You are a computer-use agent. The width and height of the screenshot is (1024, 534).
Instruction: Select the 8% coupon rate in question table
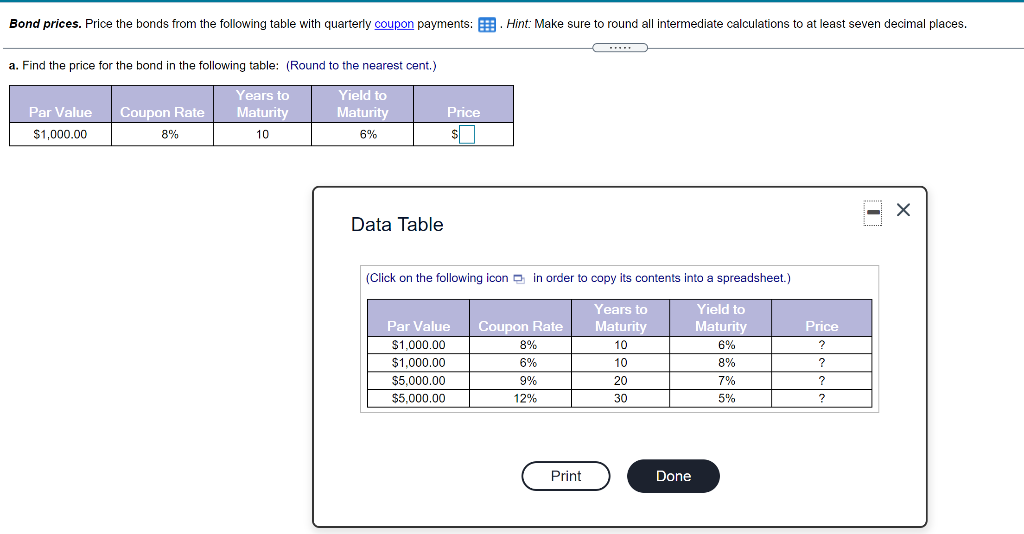(170, 134)
